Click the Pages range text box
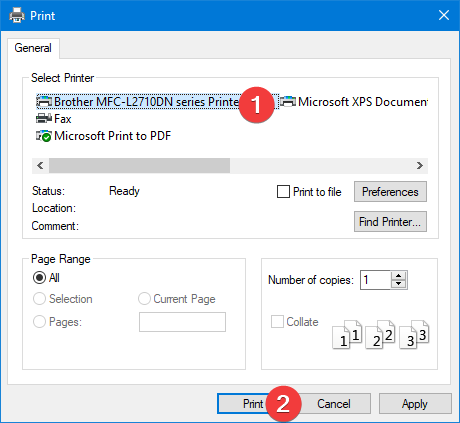 (x=182, y=322)
